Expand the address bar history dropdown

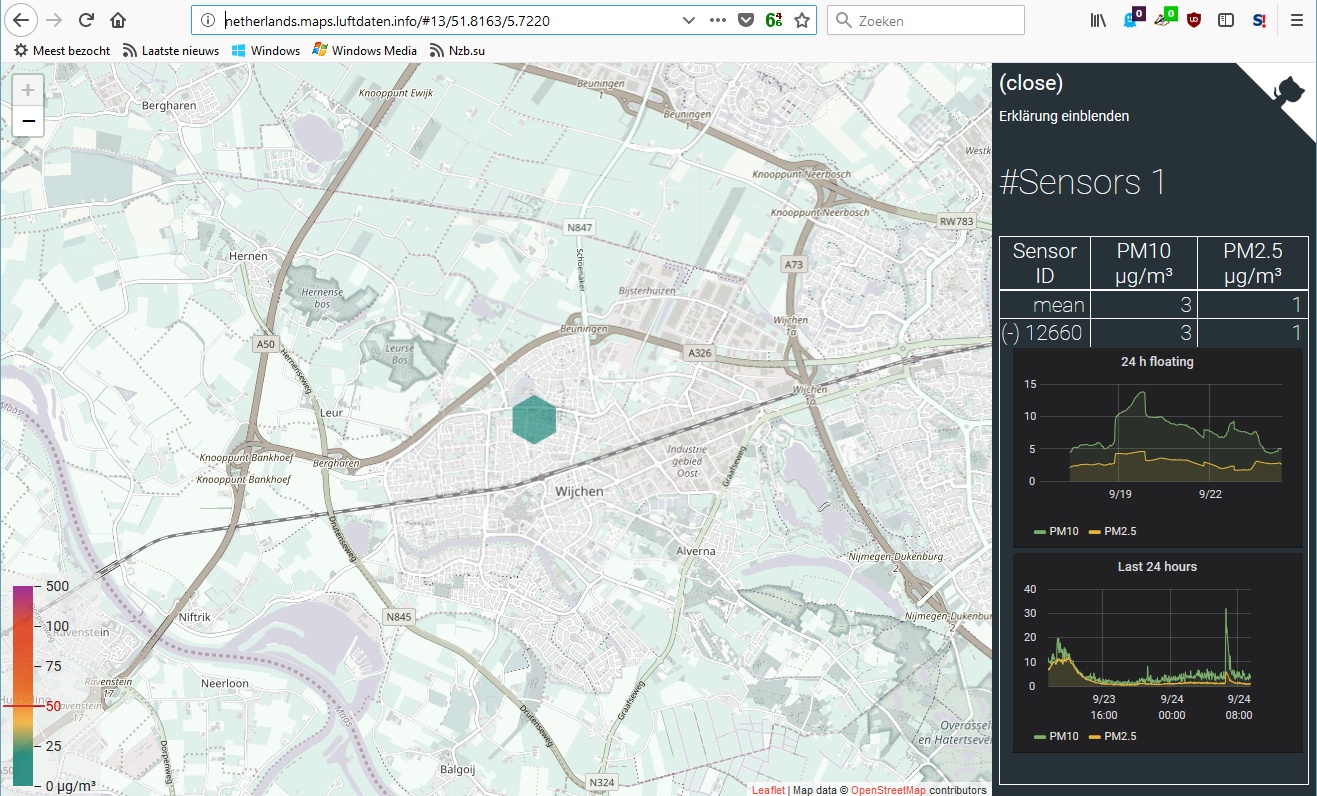pos(688,20)
